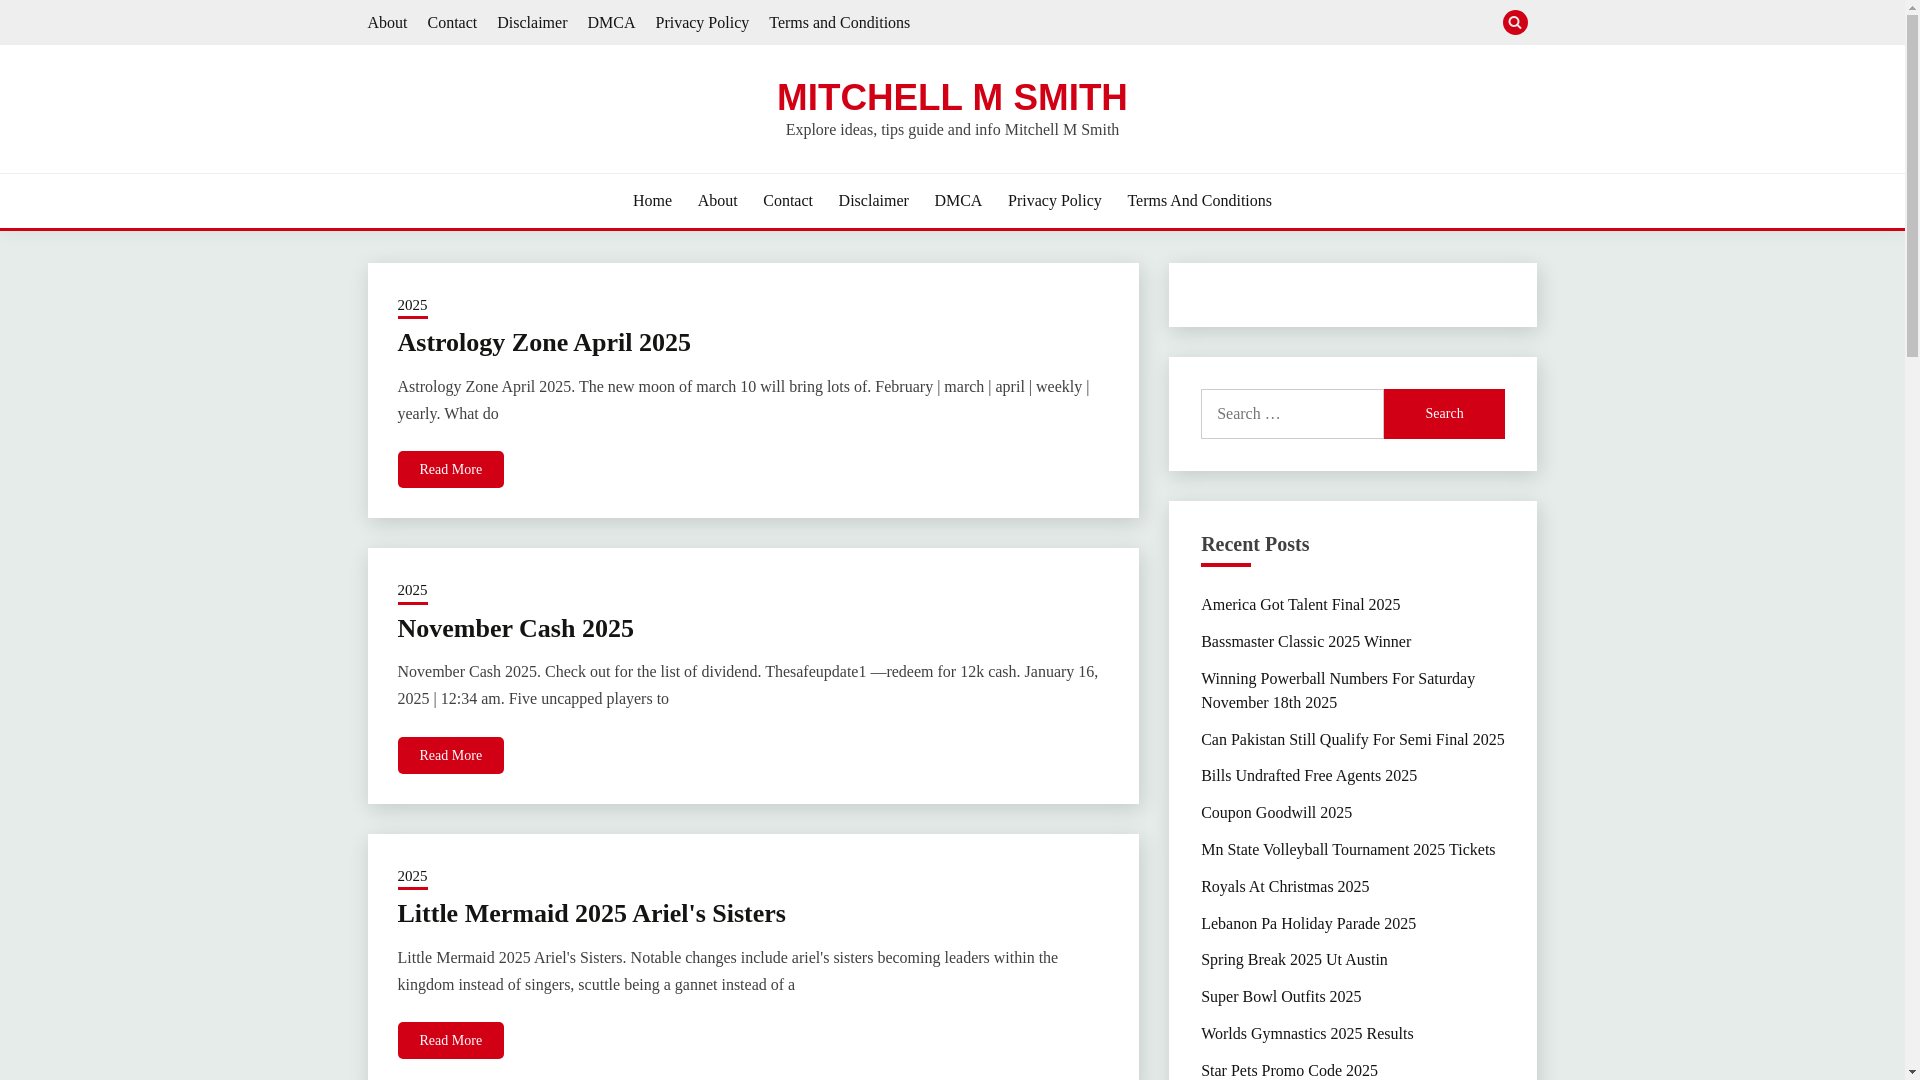Open Winning Powerball Numbers For Saturday post
1920x1080 pixels.
(1337, 690)
